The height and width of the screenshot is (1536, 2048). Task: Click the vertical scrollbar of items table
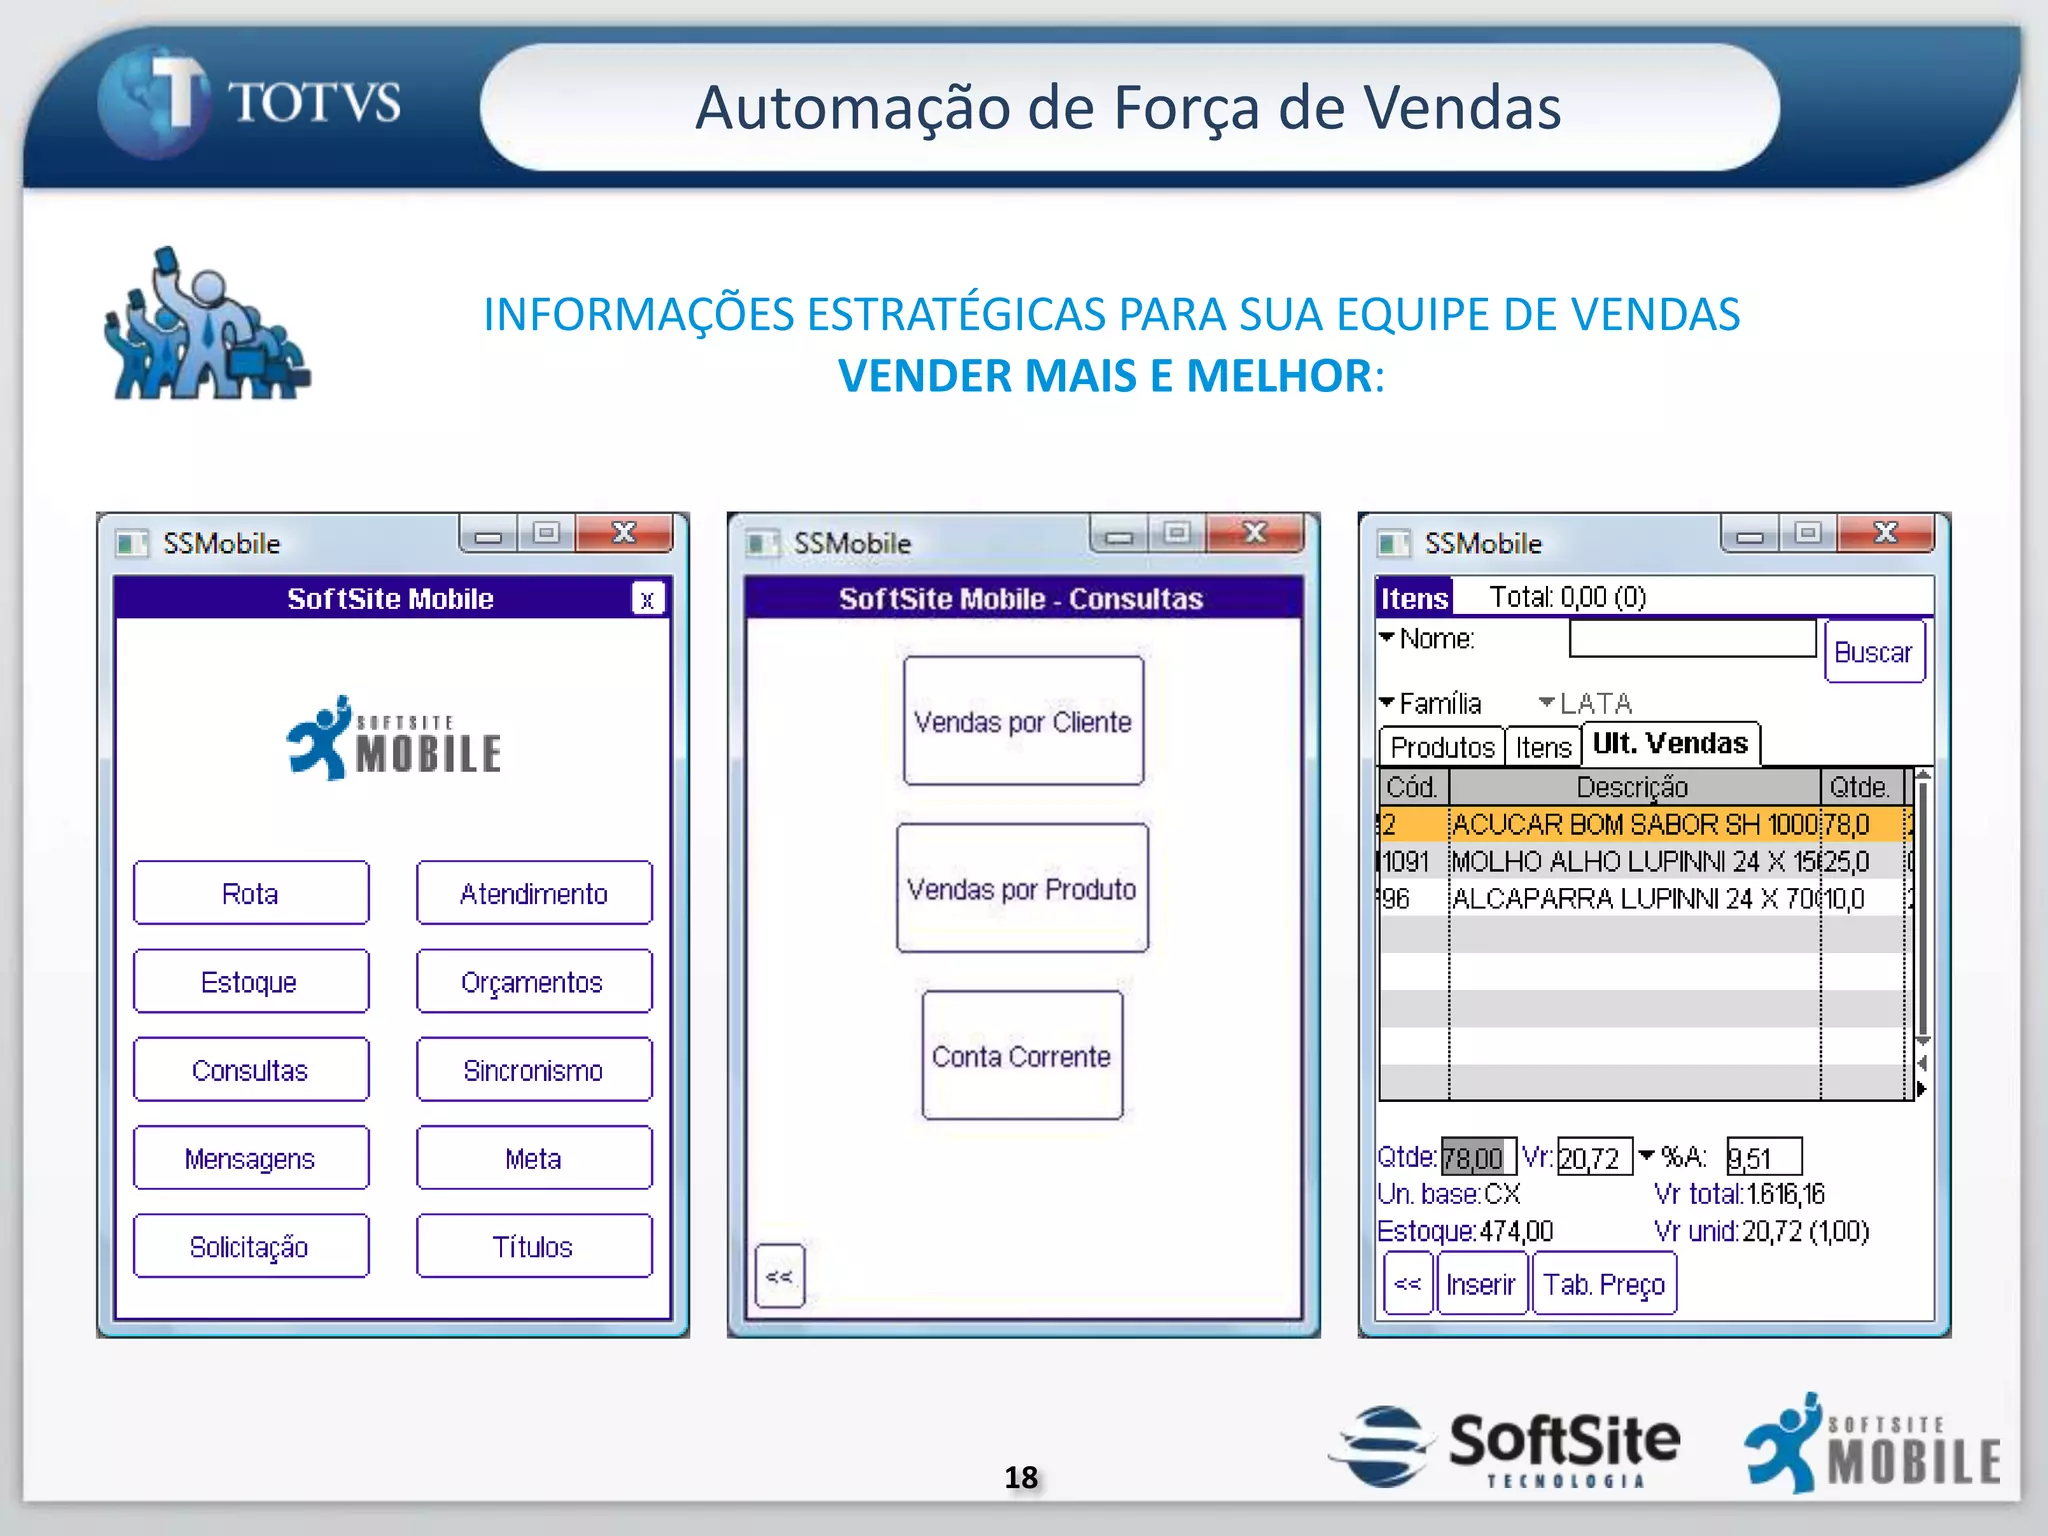1922,910
